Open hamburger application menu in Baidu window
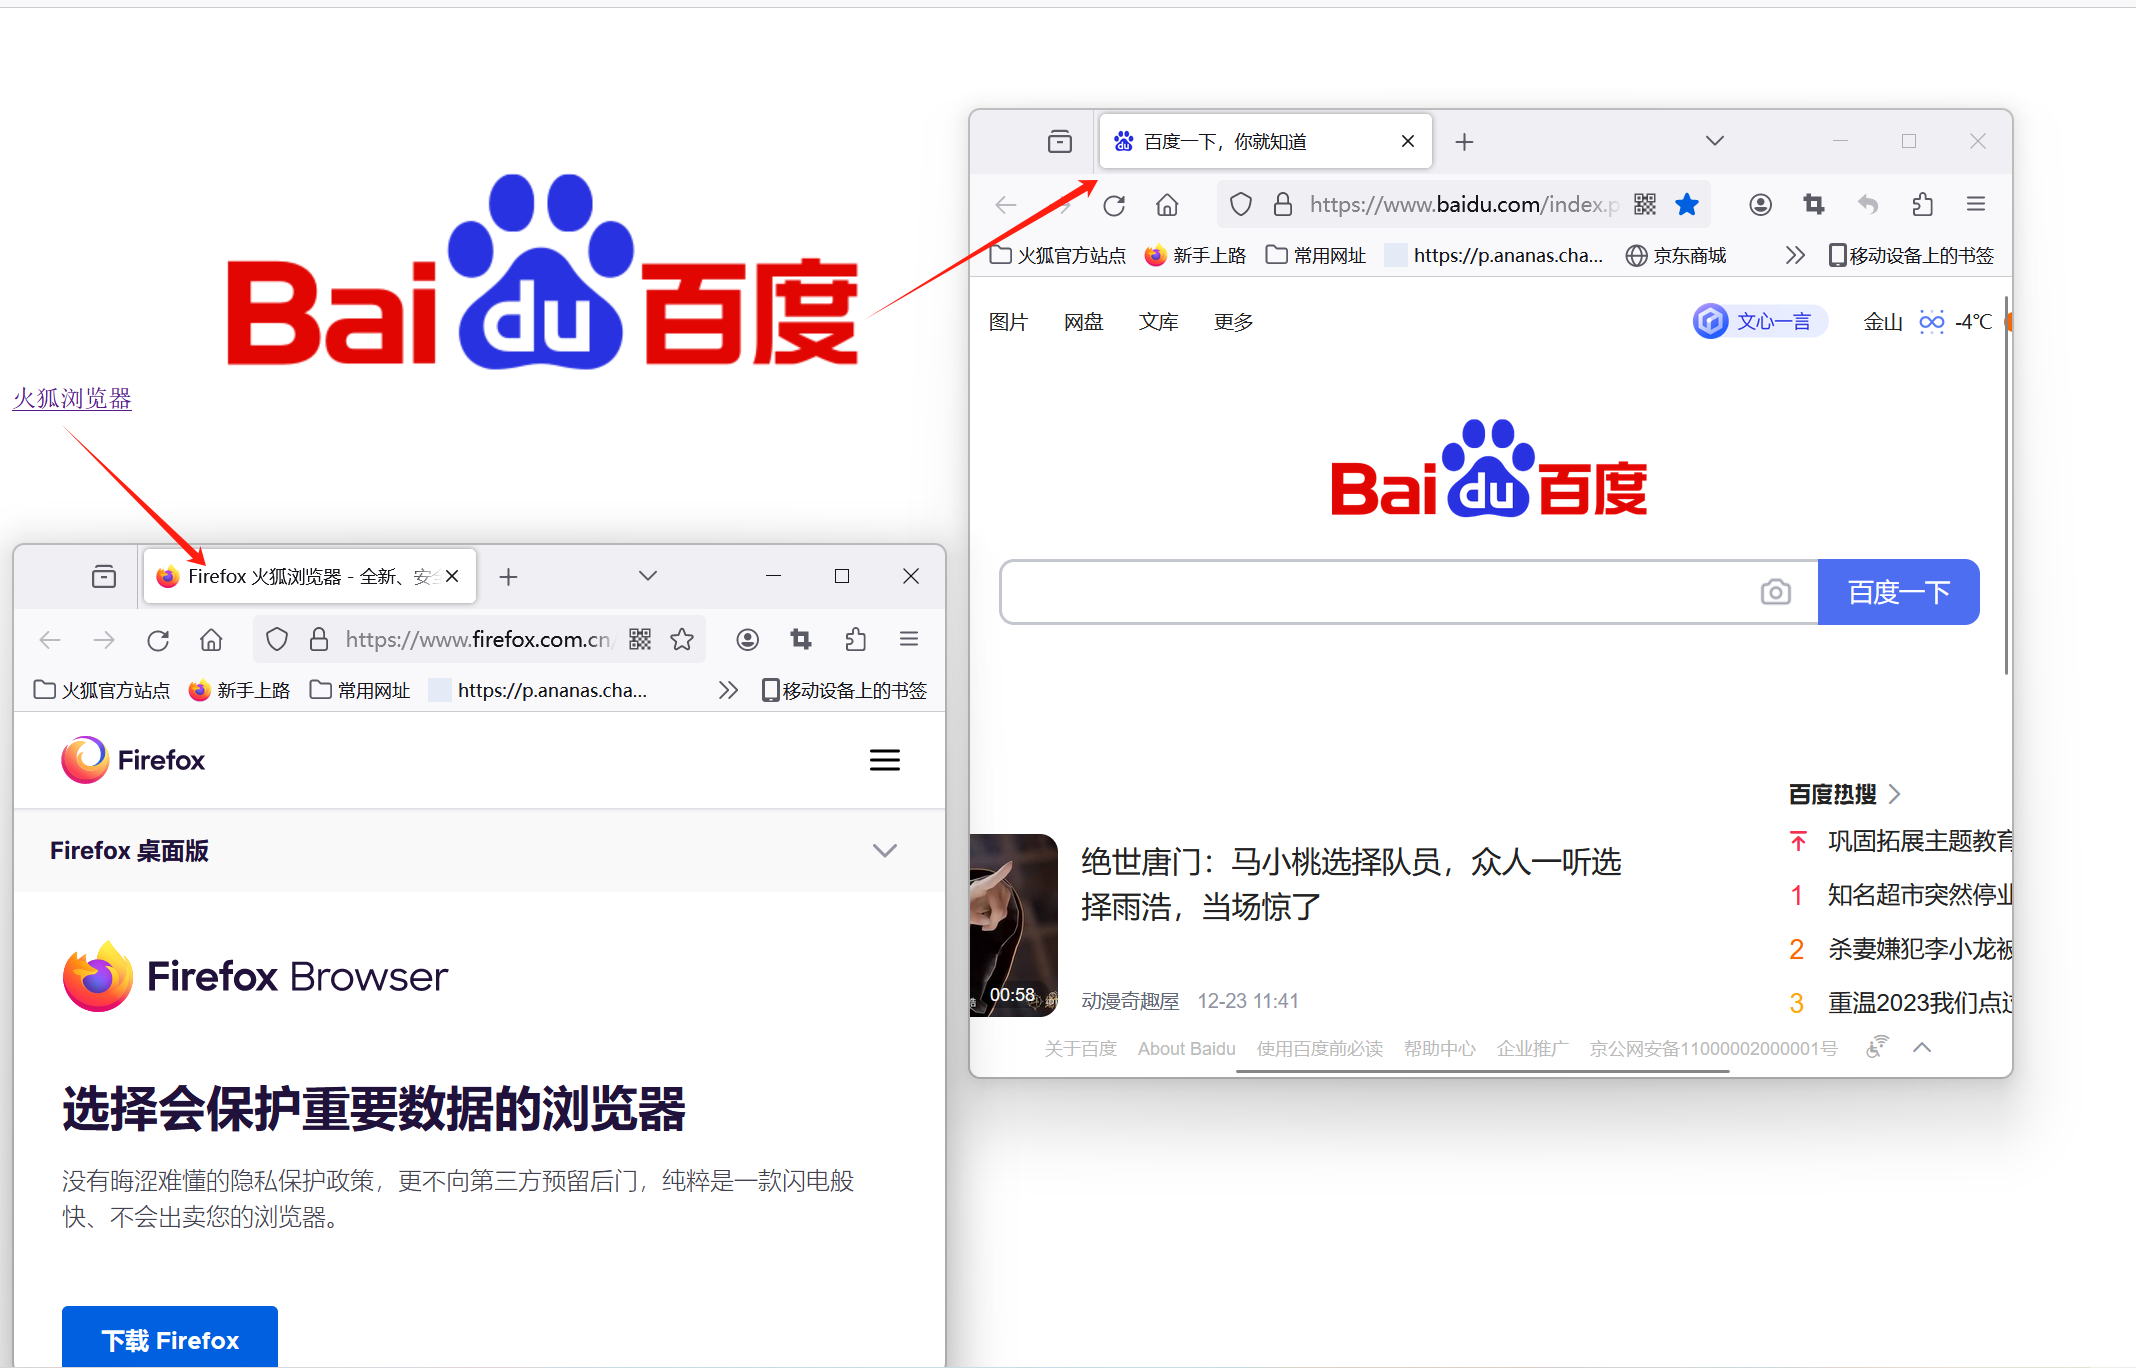 click(x=1976, y=204)
